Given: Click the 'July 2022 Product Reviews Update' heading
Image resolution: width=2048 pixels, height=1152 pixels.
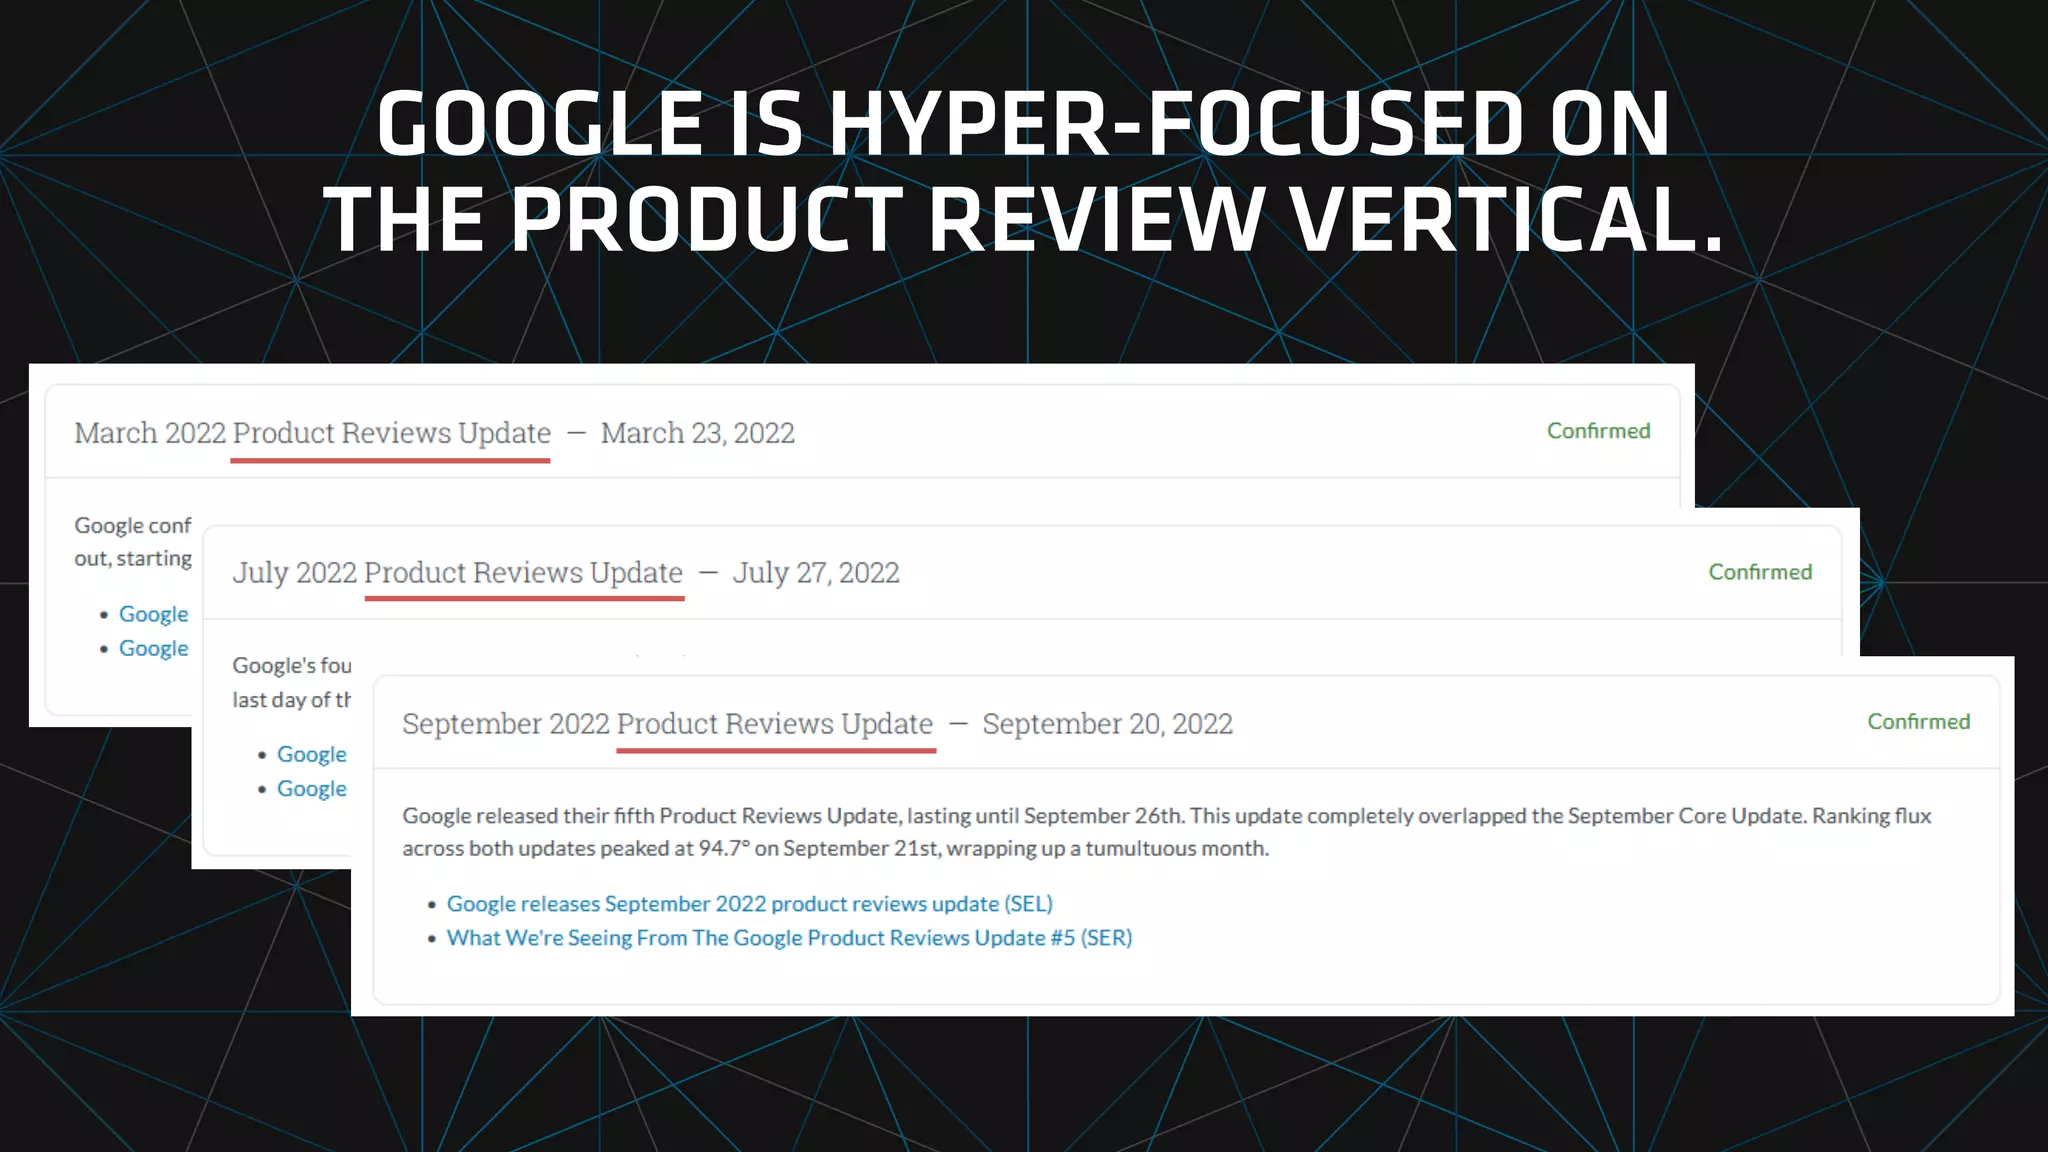Looking at the screenshot, I should [457, 573].
